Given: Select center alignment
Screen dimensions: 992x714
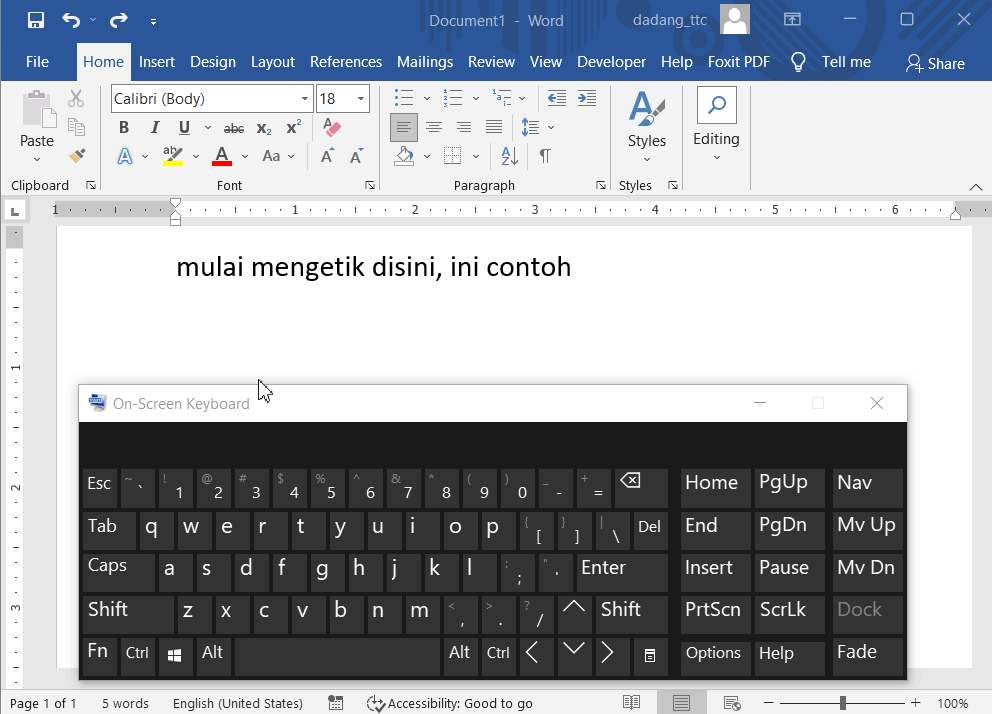Looking at the screenshot, I should pyautogui.click(x=434, y=127).
